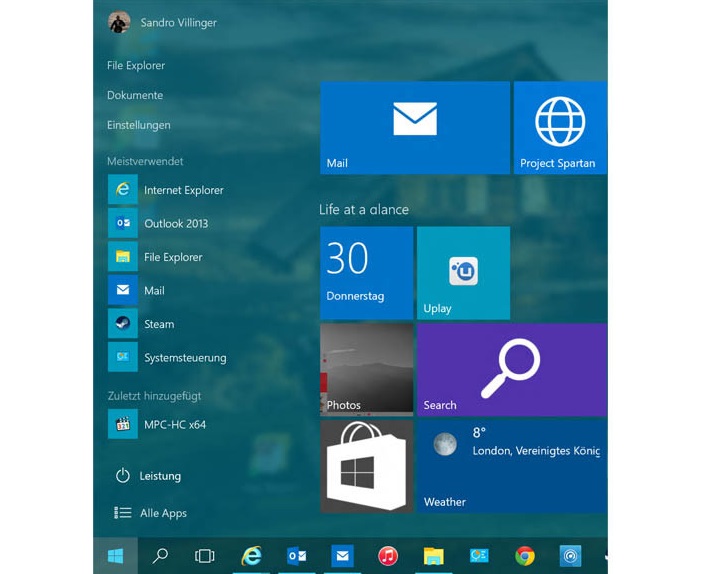703x574 pixels.
Task: Open the blue circular app icon on taskbar
Action: click(x=570, y=556)
